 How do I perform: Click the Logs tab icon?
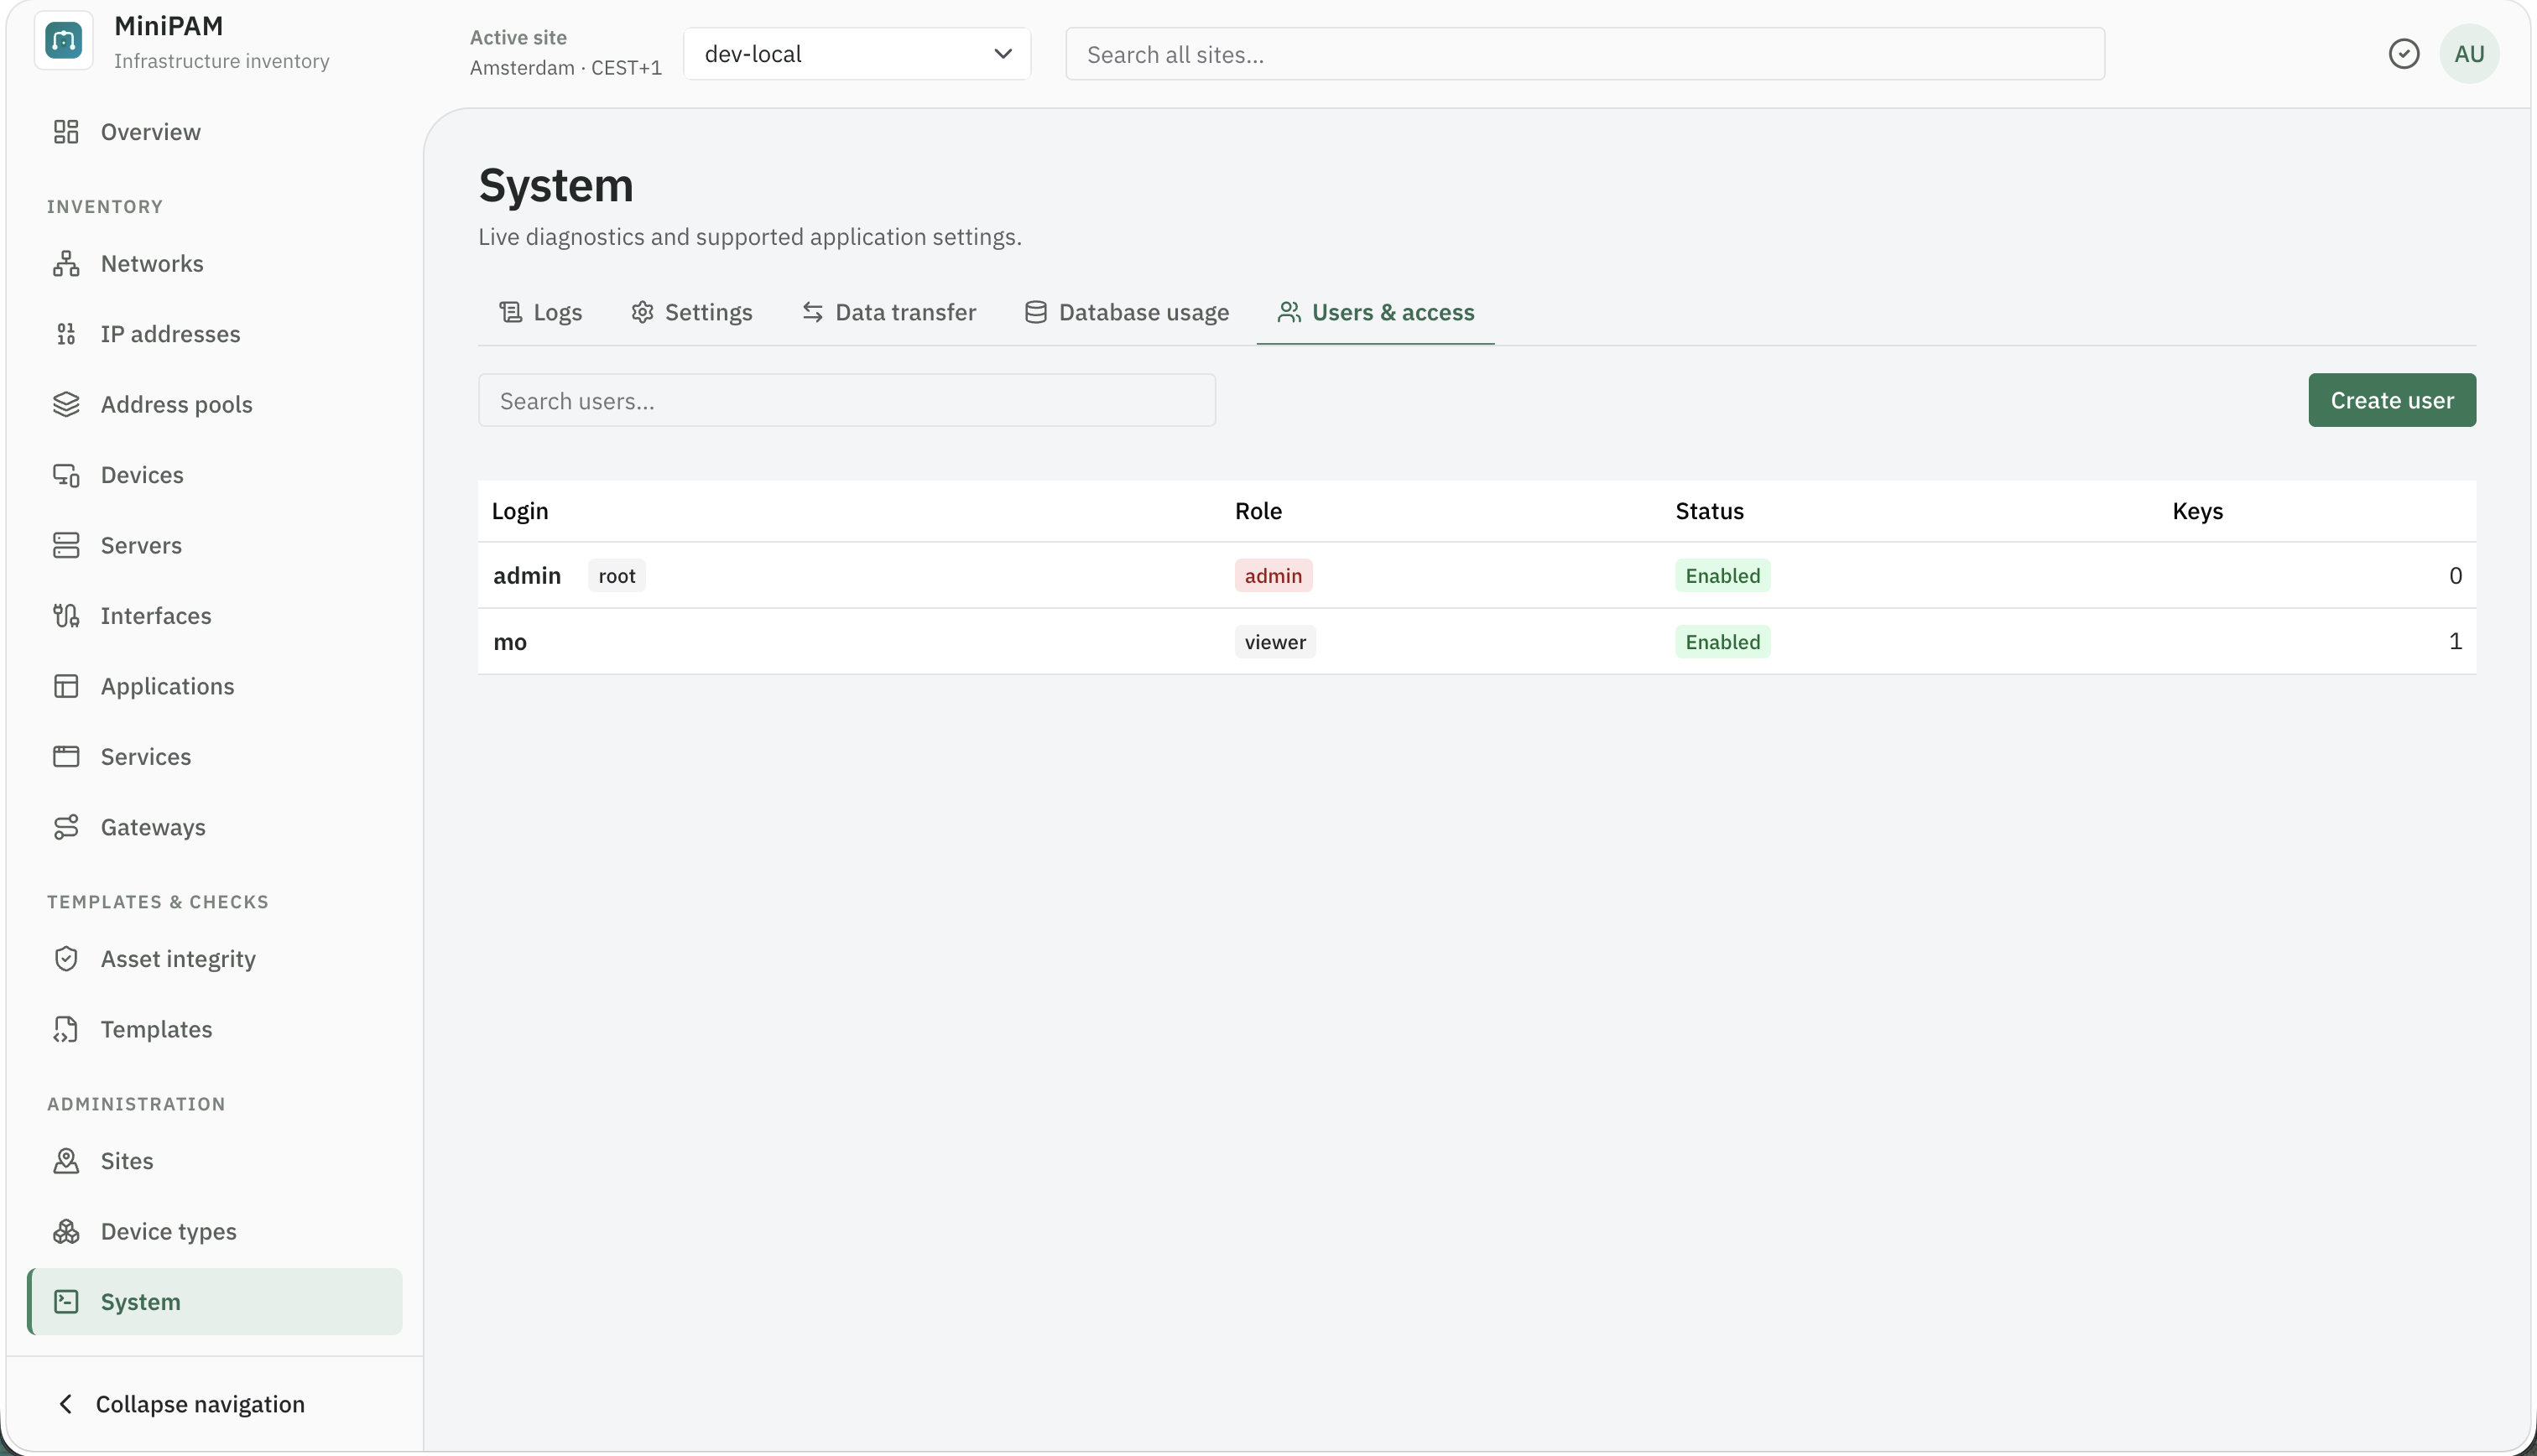coord(511,313)
